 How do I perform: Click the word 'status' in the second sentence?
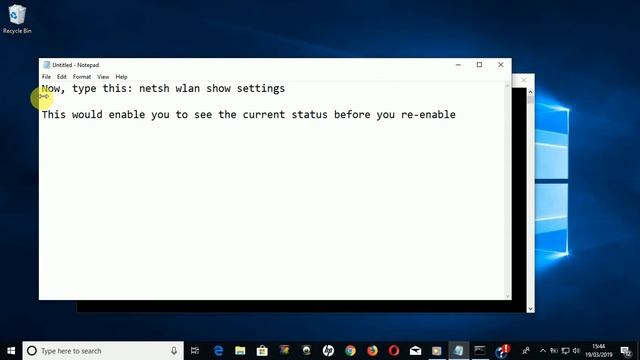click(309, 115)
